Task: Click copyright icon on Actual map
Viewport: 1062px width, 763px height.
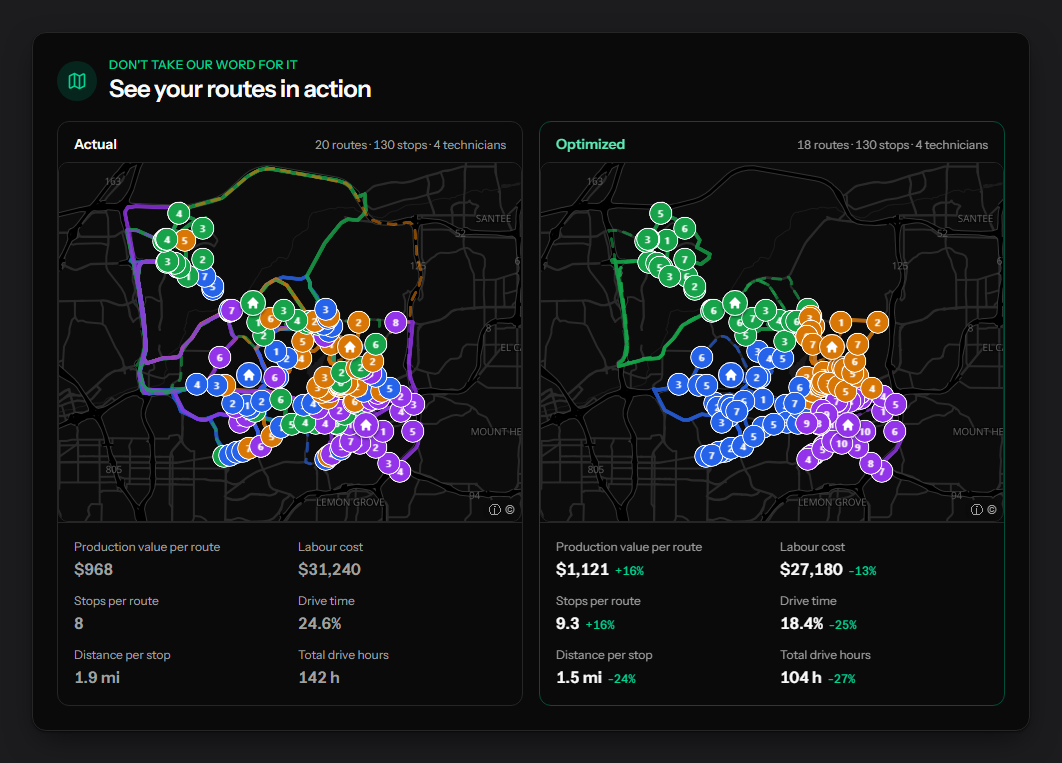Action: coord(509,510)
